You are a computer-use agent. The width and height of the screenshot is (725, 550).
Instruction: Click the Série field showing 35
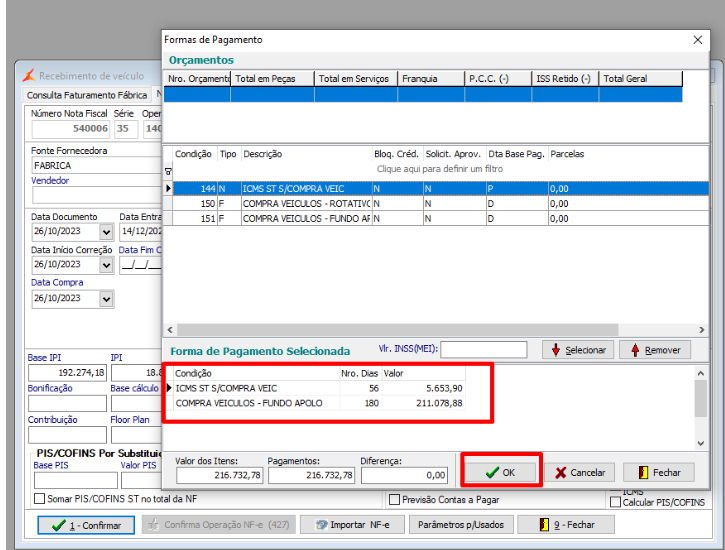coord(126,129)
